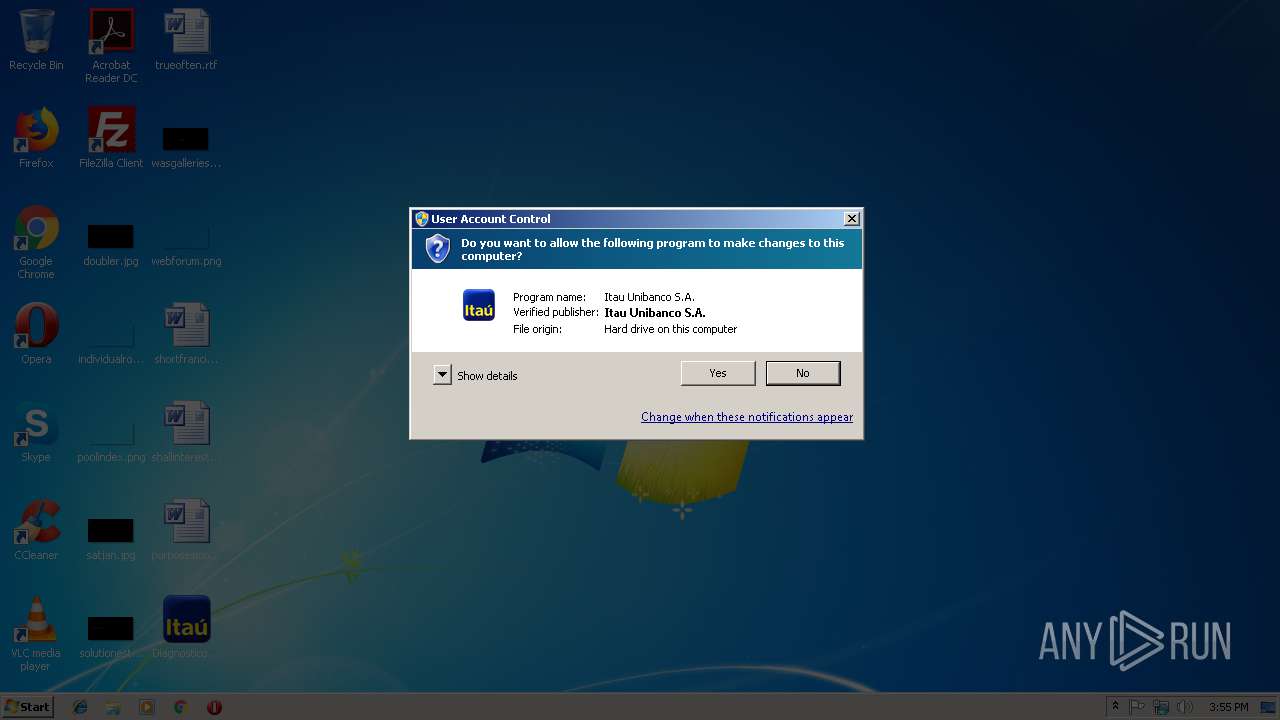Select shallinterest document on desktop

click(x=186, y=432)
